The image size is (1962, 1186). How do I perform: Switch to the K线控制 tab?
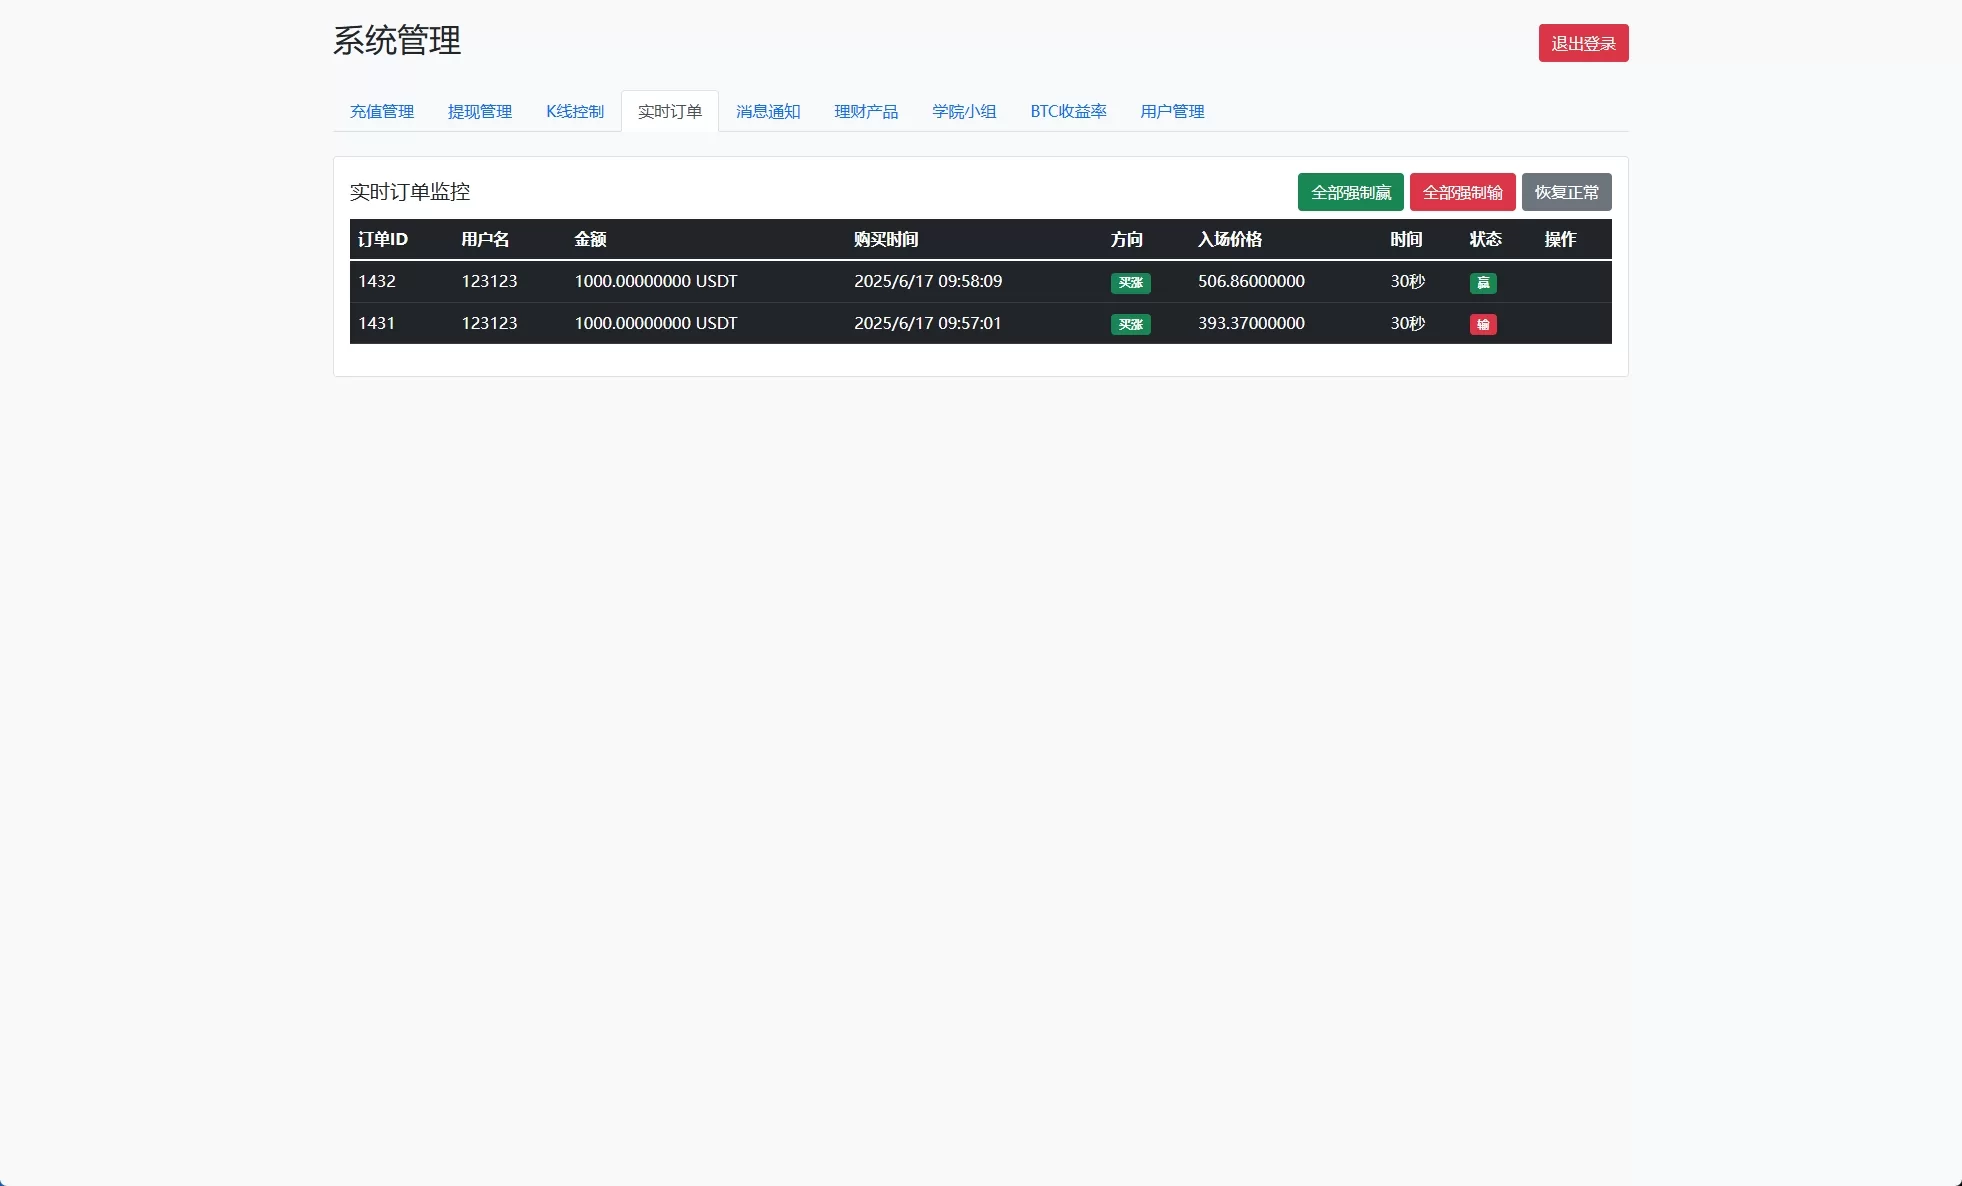[575, 112]
